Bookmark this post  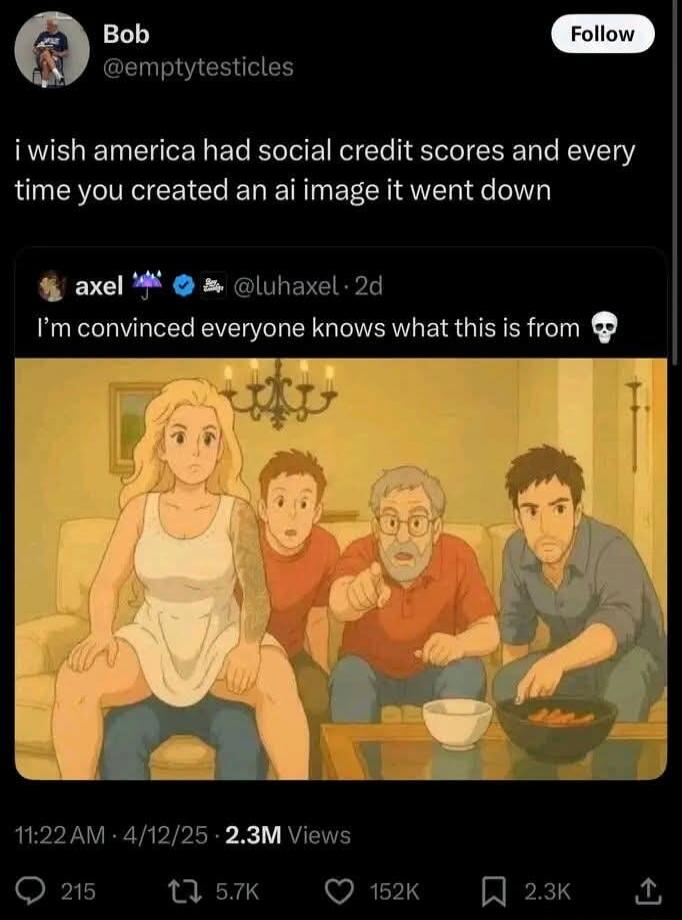point(491,892)
